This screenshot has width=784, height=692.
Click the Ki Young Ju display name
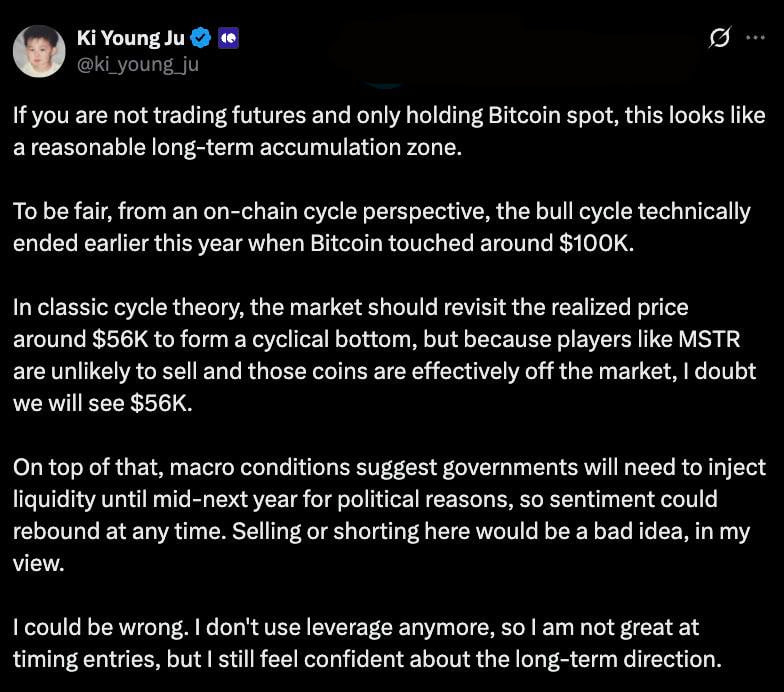(x=132, y=40)
